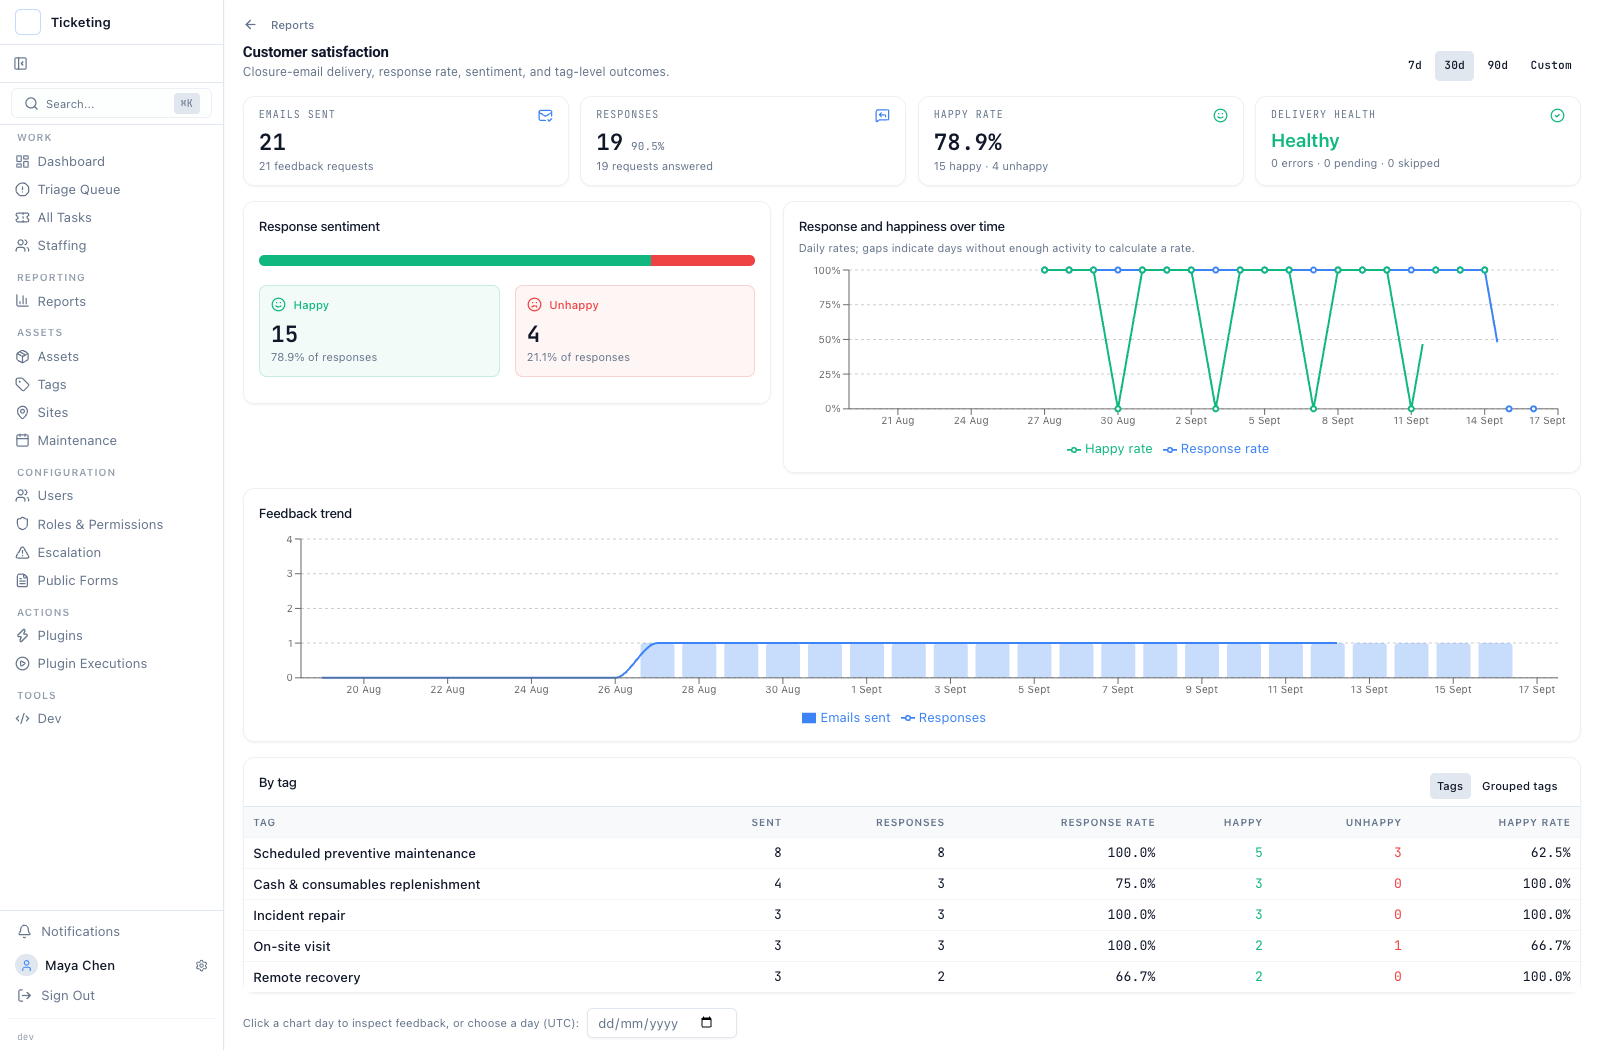Open the calendar date picker icon
The height and width of the screenshot is (1050, 1600).
tap(707, 1023)
